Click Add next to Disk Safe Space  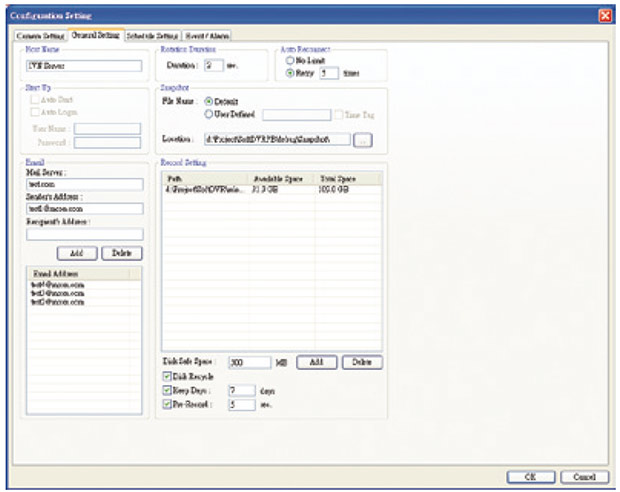[x=315, y=361]
